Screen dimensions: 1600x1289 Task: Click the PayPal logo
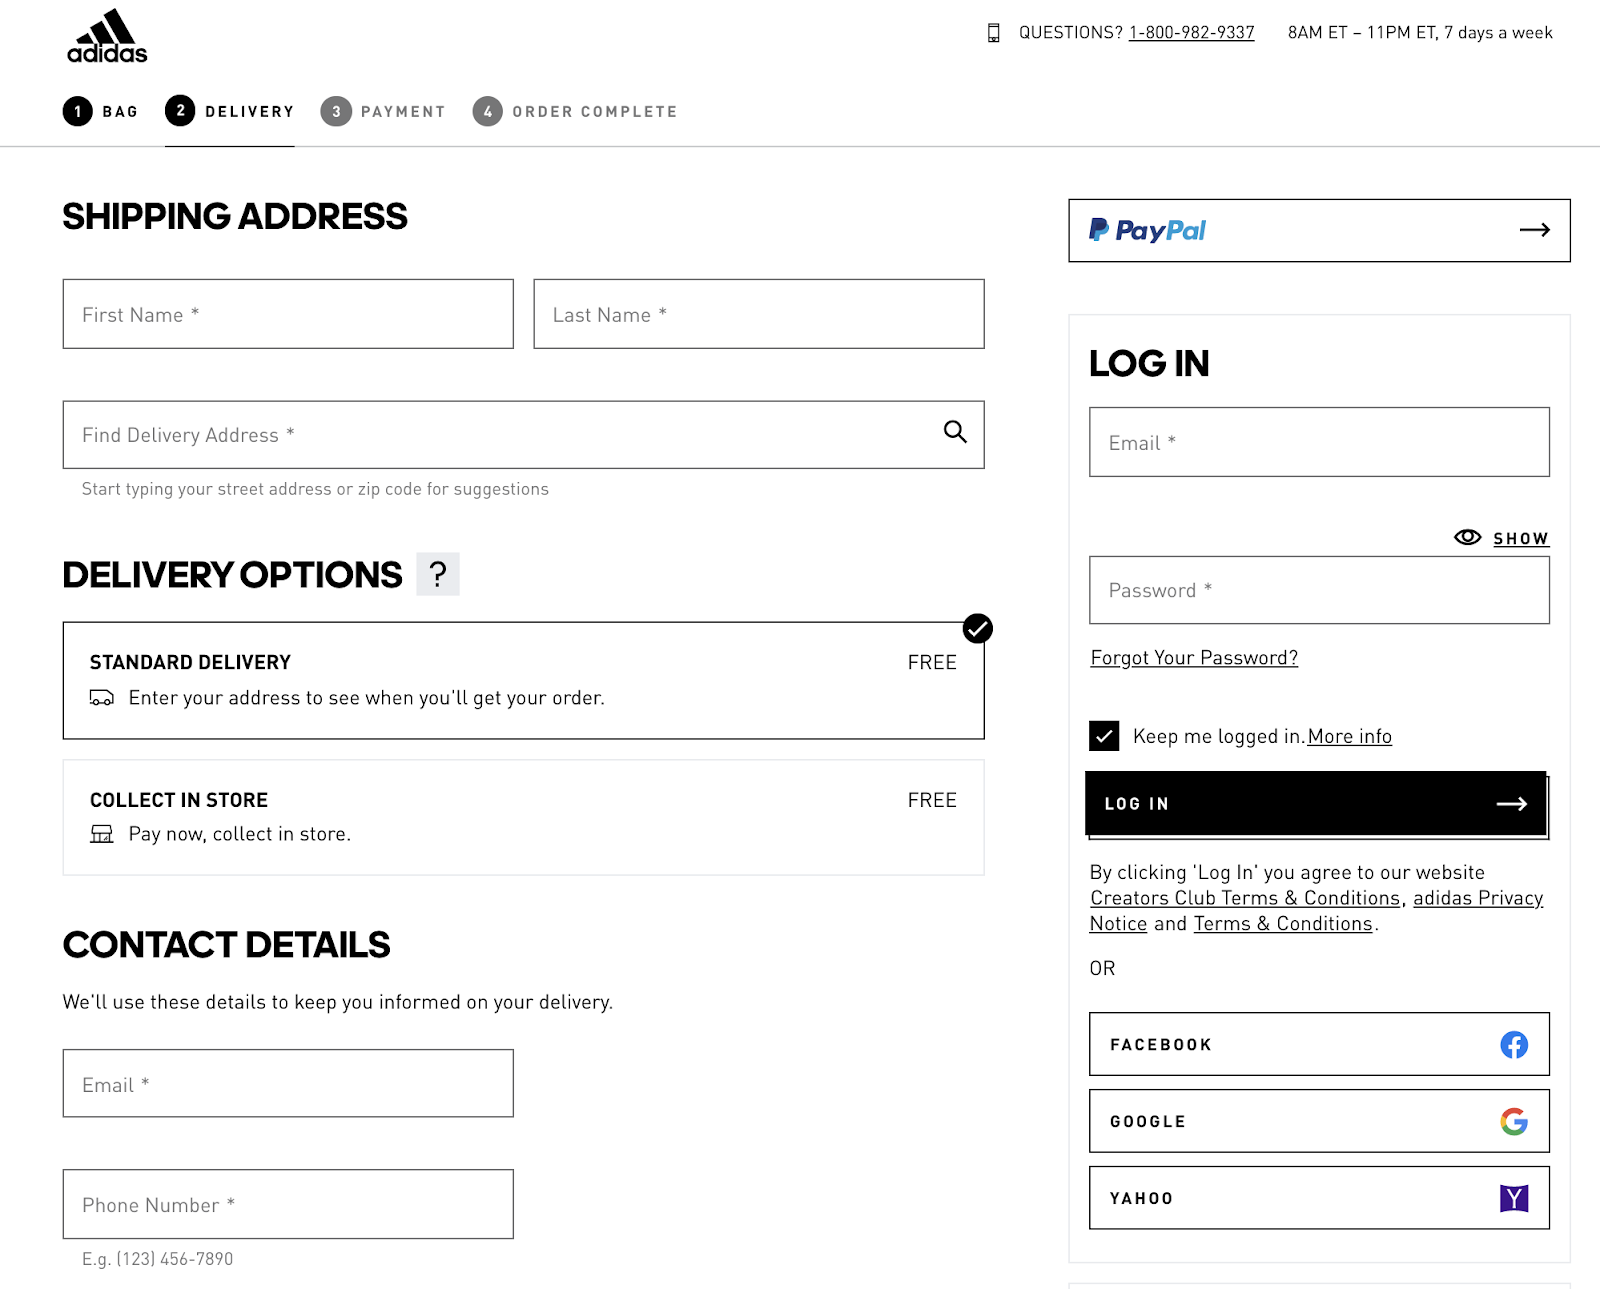[x=1148, y=231]
